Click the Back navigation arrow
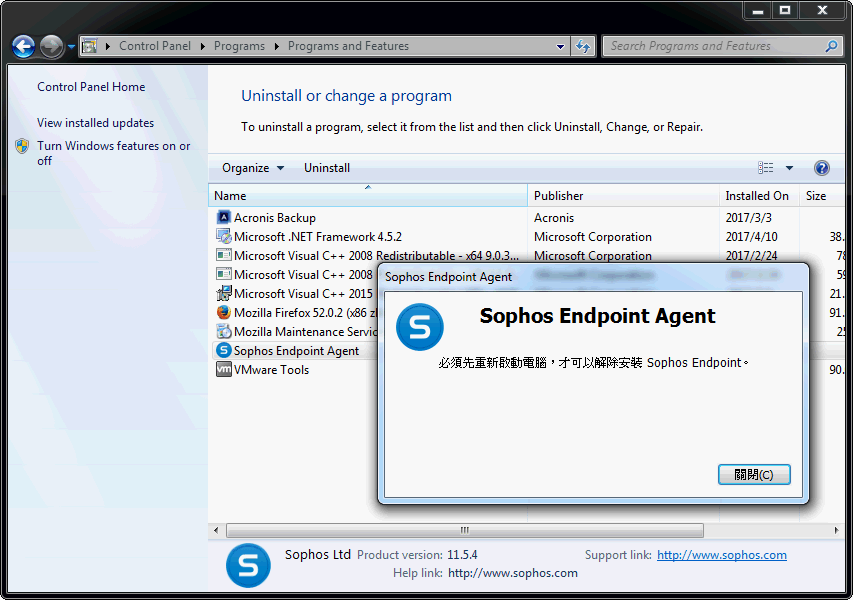 pos(23,46)
